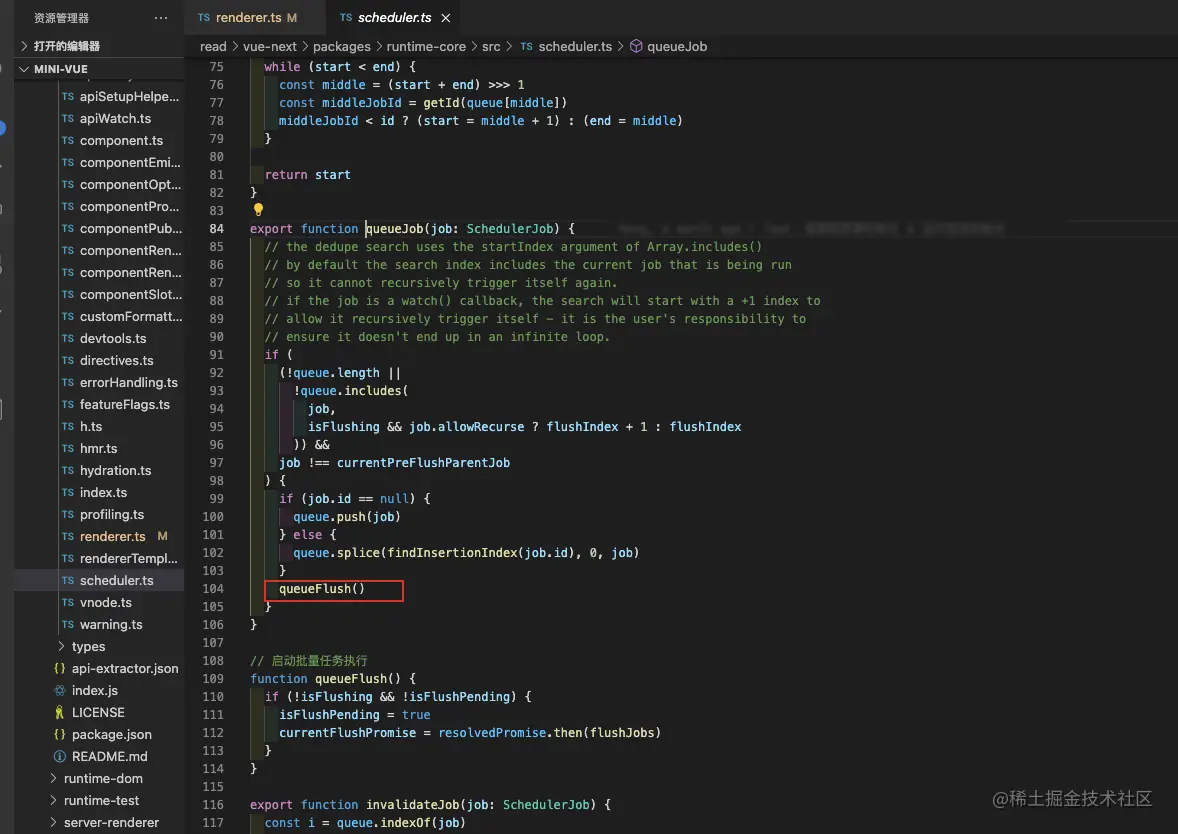Open rendererTempl... file in explorer
Image resolution: width=1178 pixels, height=834 pixels.
click(x=128, y=558)
